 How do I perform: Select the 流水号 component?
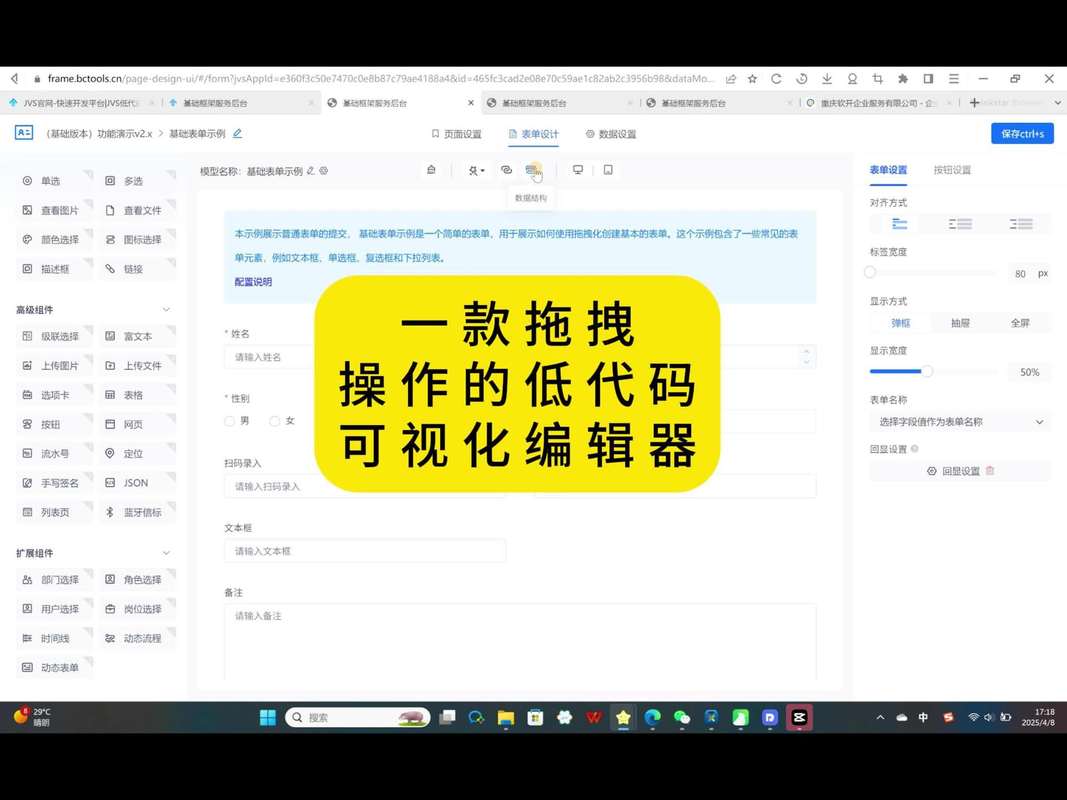click(x=54, y=453)
